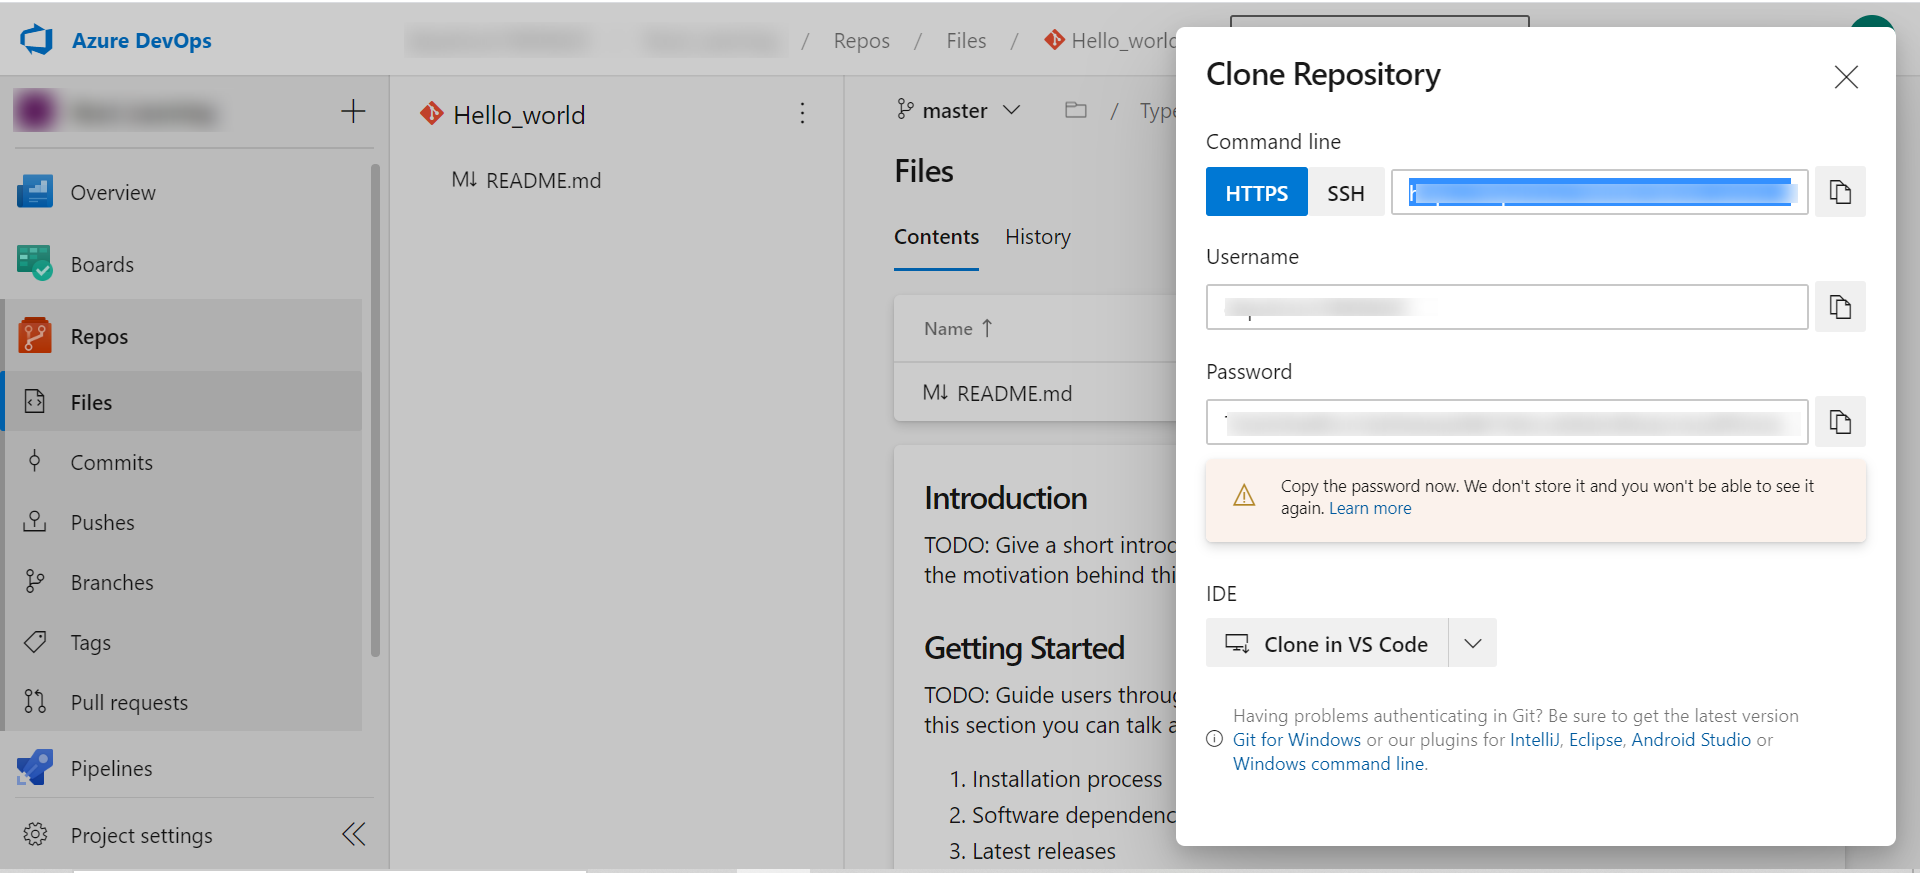Click Files in the breadcrumb

point(966,41)
